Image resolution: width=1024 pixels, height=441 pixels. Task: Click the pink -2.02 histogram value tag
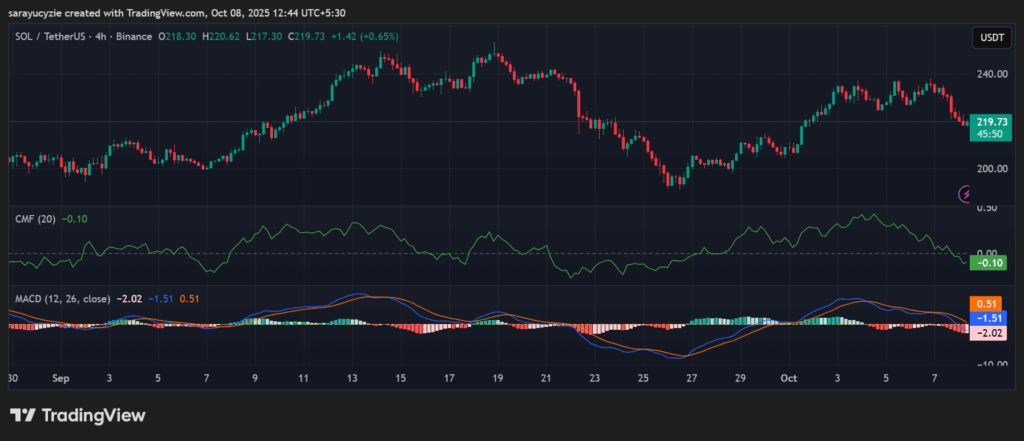point(988,332)
